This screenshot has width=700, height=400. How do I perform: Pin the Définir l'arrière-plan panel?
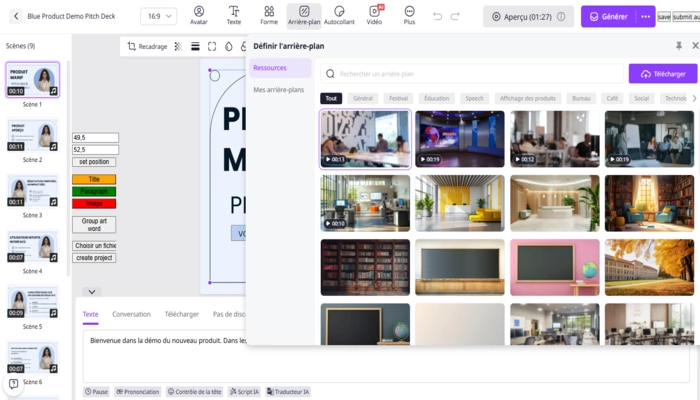pyautogui.click(x=679, y=46)
